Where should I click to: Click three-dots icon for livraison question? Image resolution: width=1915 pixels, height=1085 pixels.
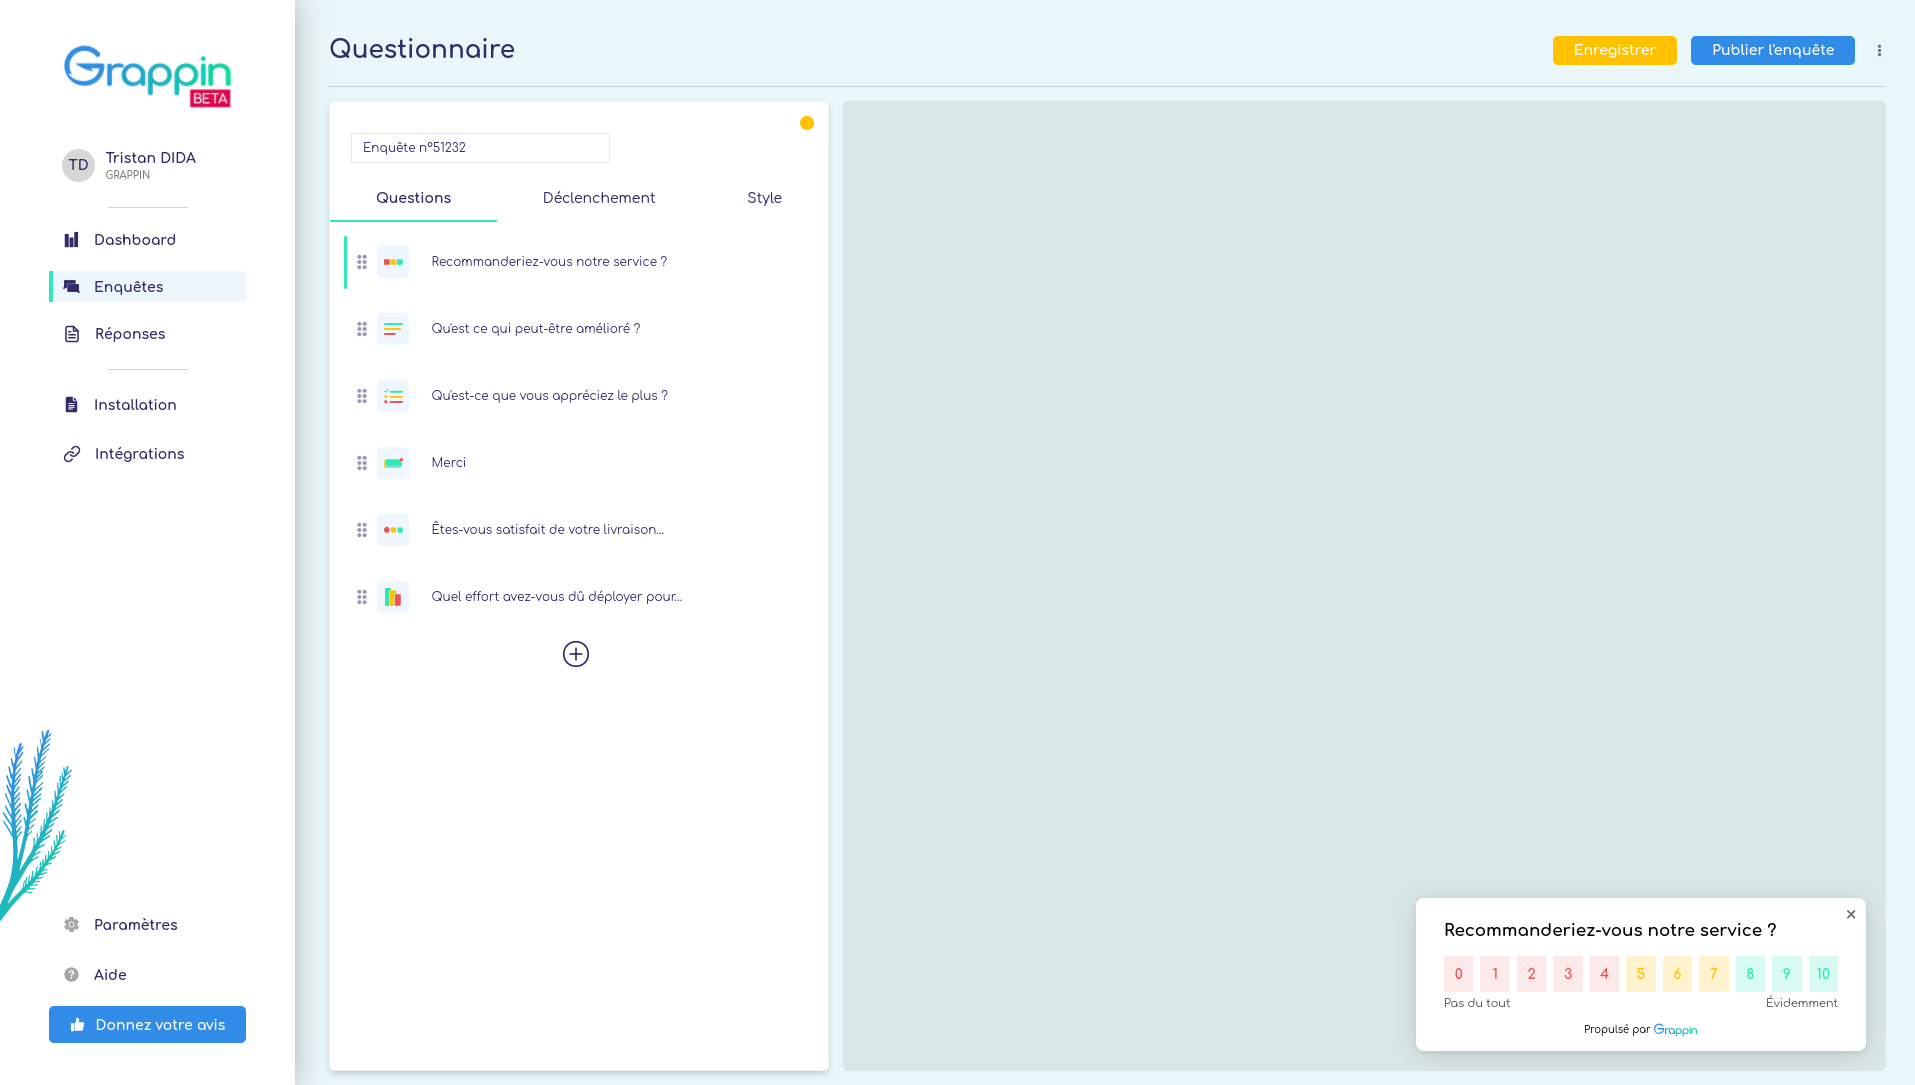pyautogui.click(x=393, y=530)
